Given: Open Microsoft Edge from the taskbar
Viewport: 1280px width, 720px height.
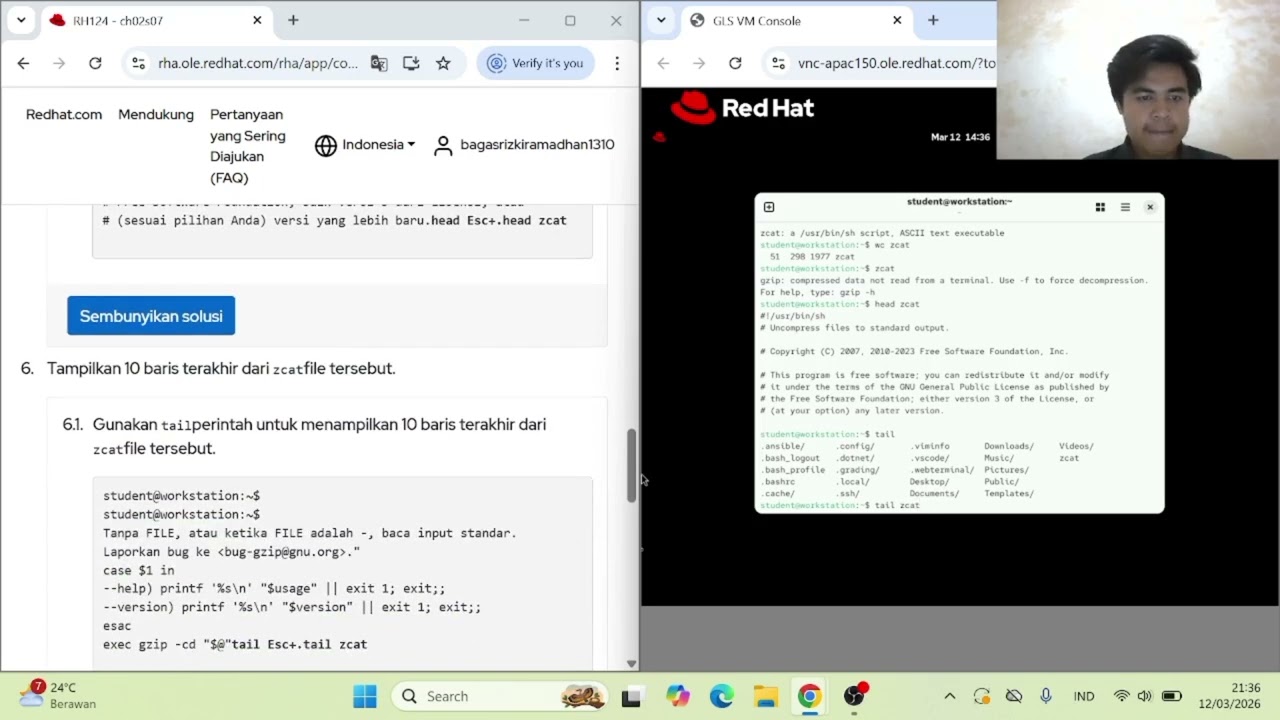Looking at the screenshot, I should [x=722, y=696].
